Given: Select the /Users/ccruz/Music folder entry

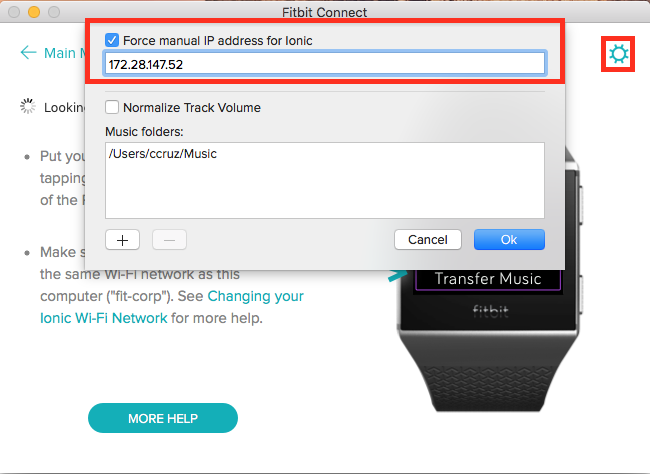Looking at the screenshot, I should (162, 154).
